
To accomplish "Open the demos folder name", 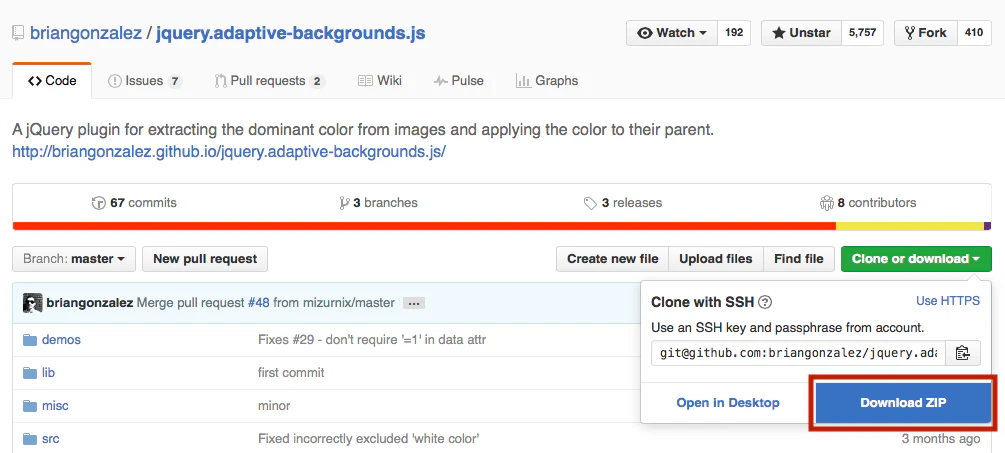I will pyautogui.click(x=61, y=340).
